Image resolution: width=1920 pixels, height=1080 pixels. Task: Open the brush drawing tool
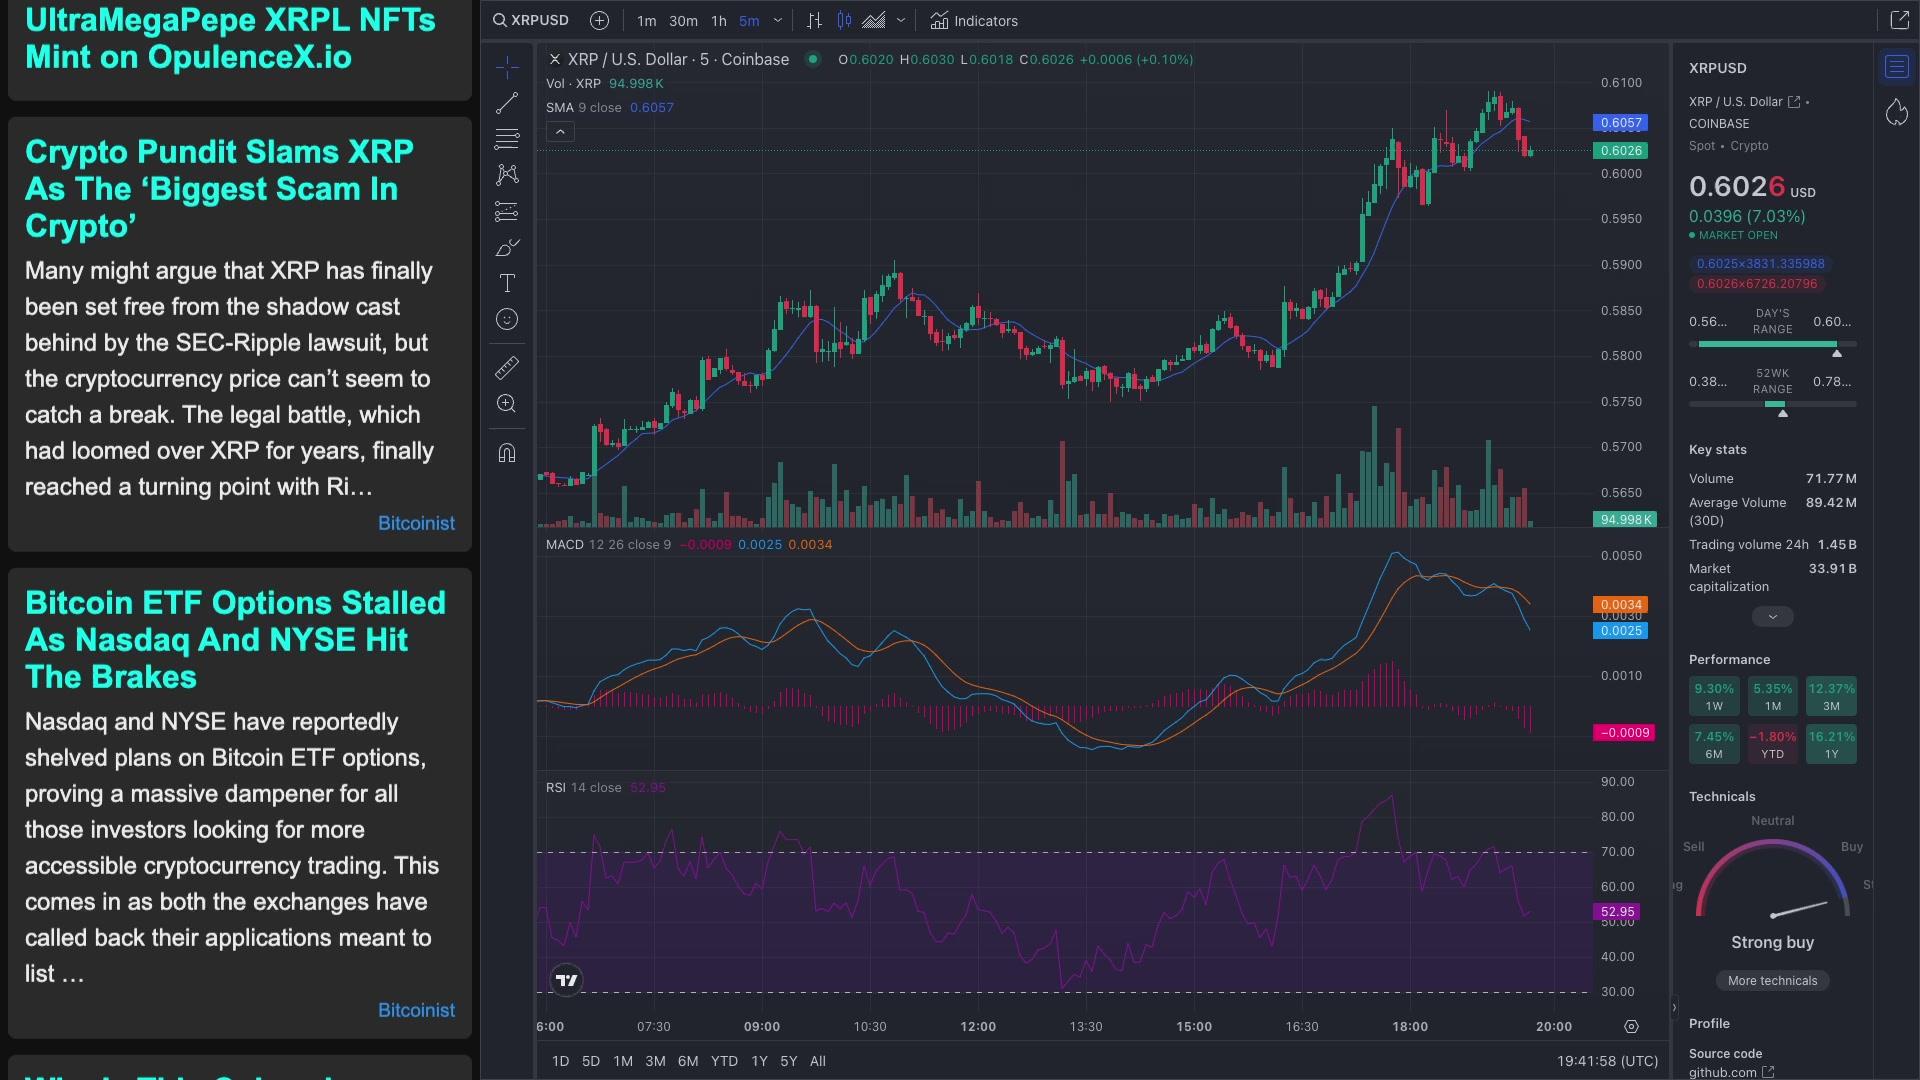[507, 247]
